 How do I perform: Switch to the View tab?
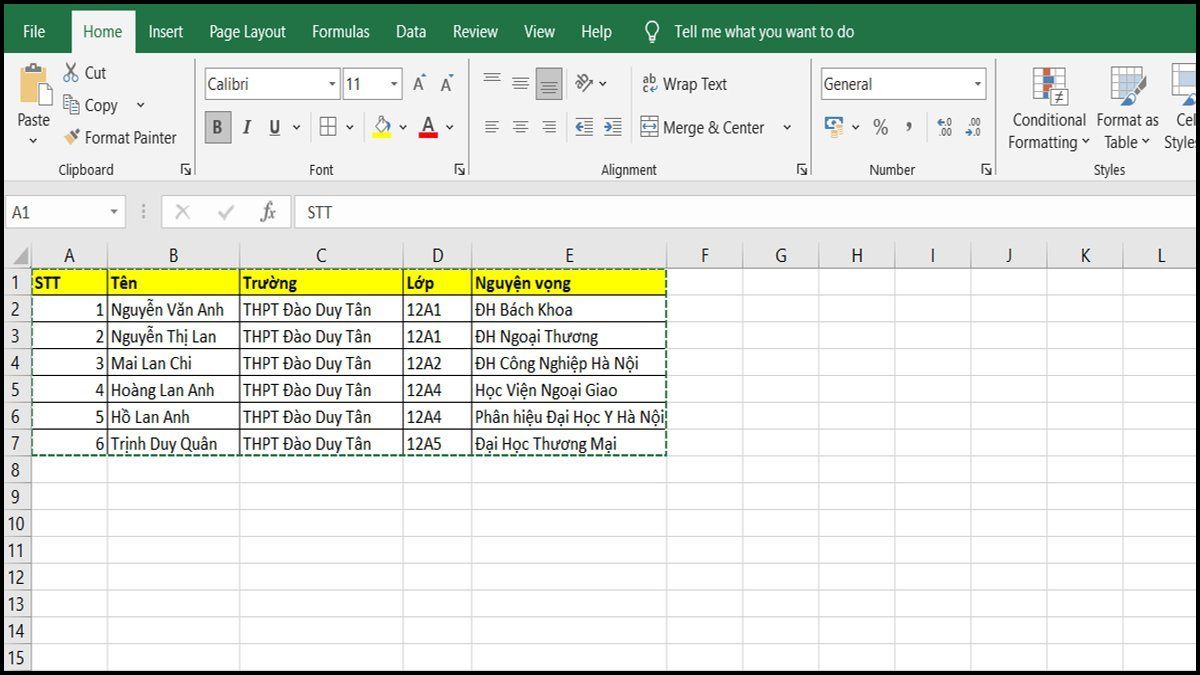[x=539, y=32]
